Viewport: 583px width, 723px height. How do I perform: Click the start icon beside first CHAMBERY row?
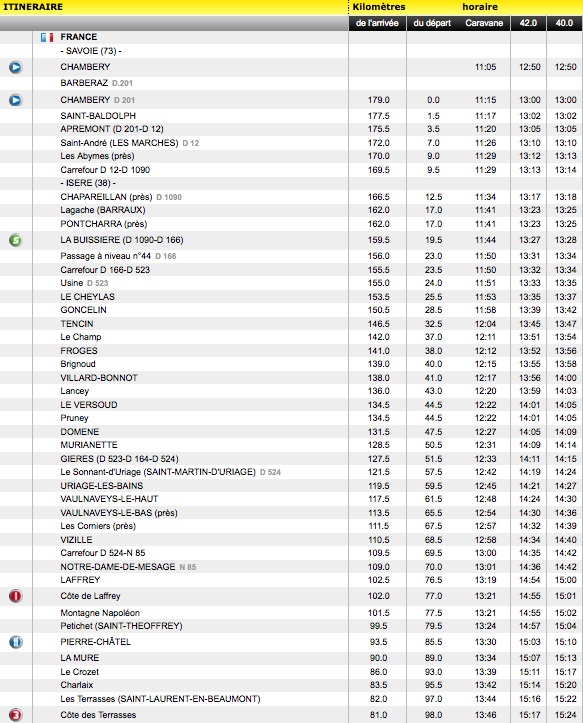(x=15, y=67)
